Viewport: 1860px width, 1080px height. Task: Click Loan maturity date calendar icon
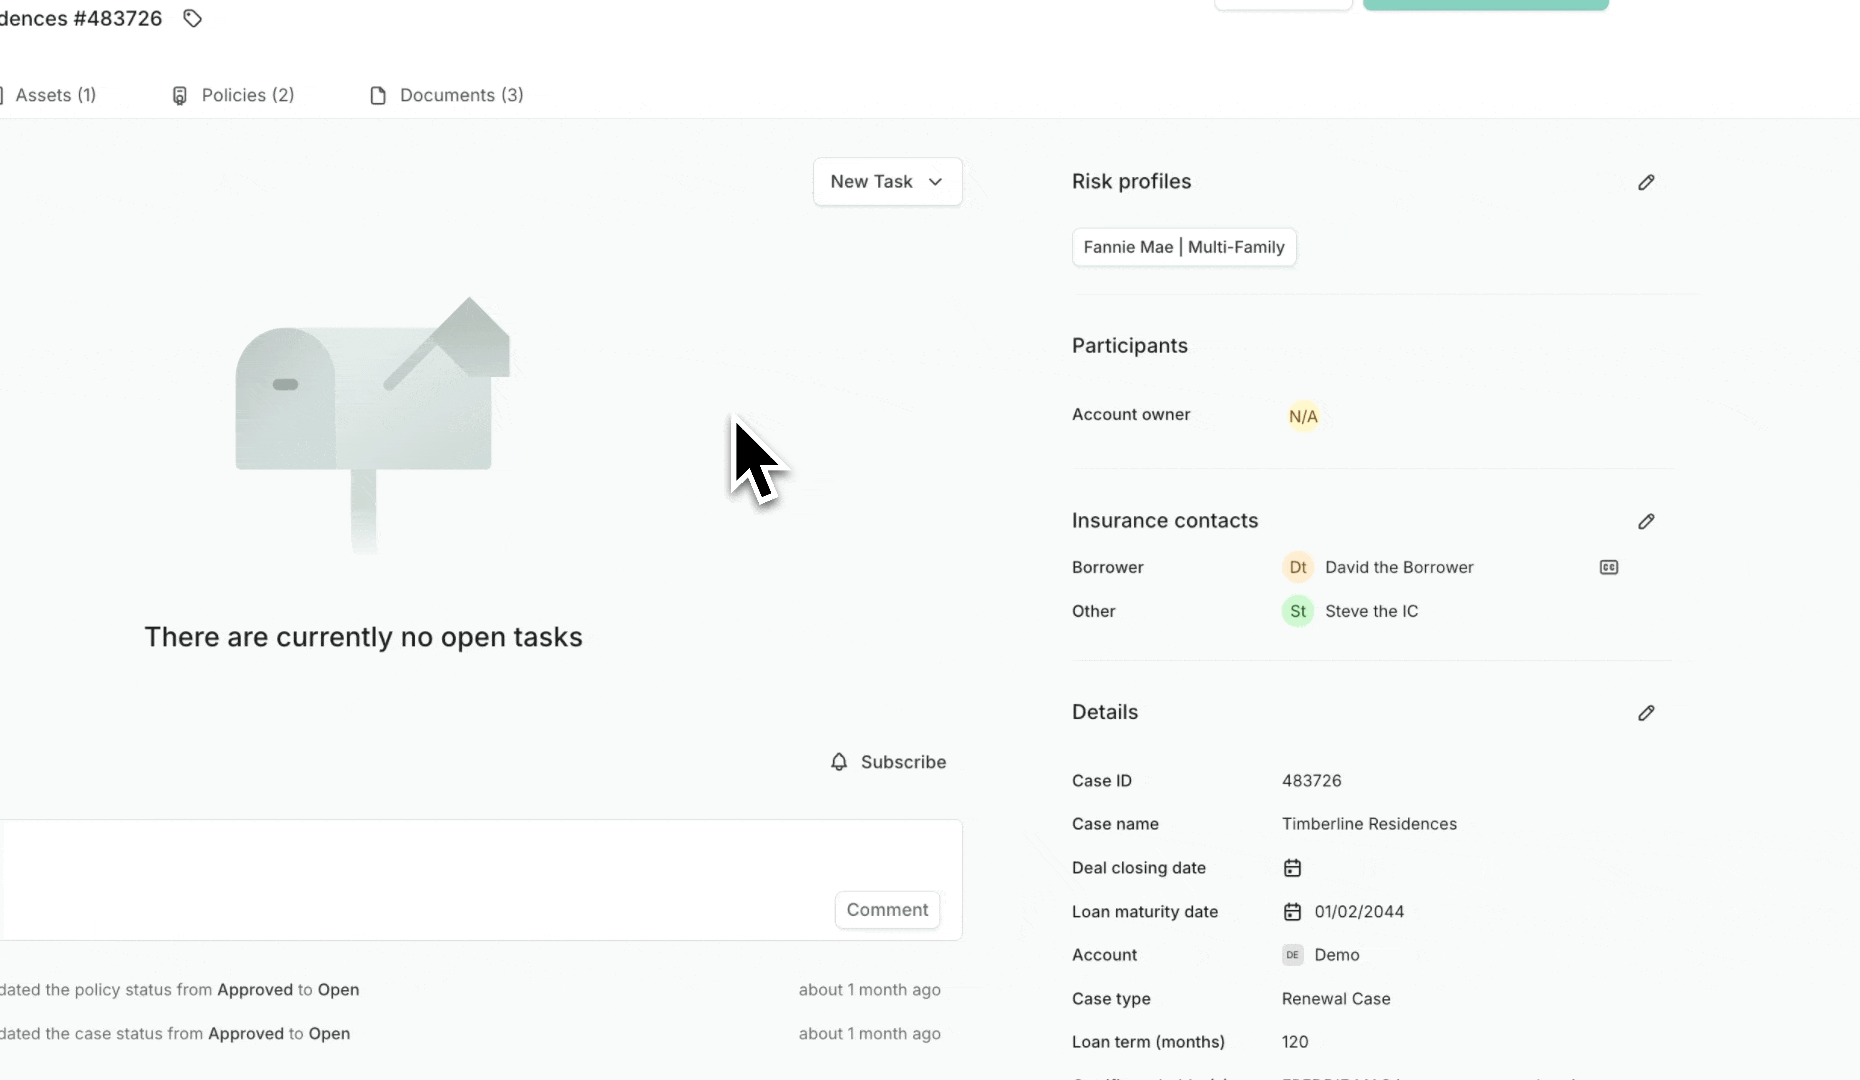click(1292, 912)
